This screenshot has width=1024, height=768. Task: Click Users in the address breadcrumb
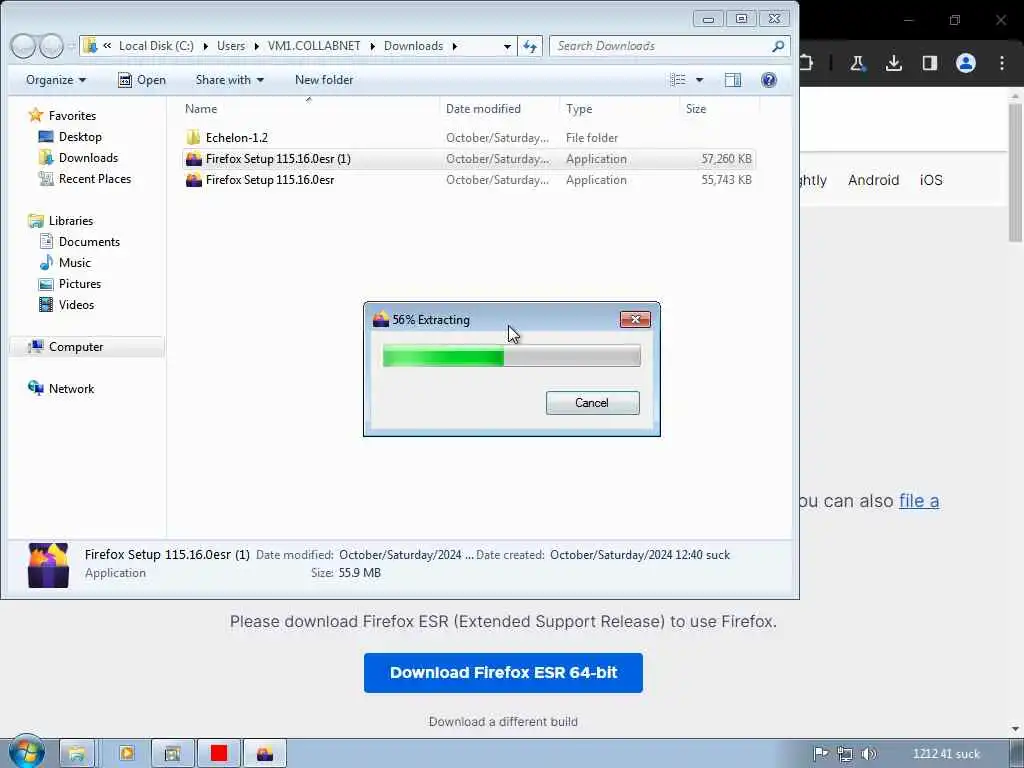coord(231,46)
